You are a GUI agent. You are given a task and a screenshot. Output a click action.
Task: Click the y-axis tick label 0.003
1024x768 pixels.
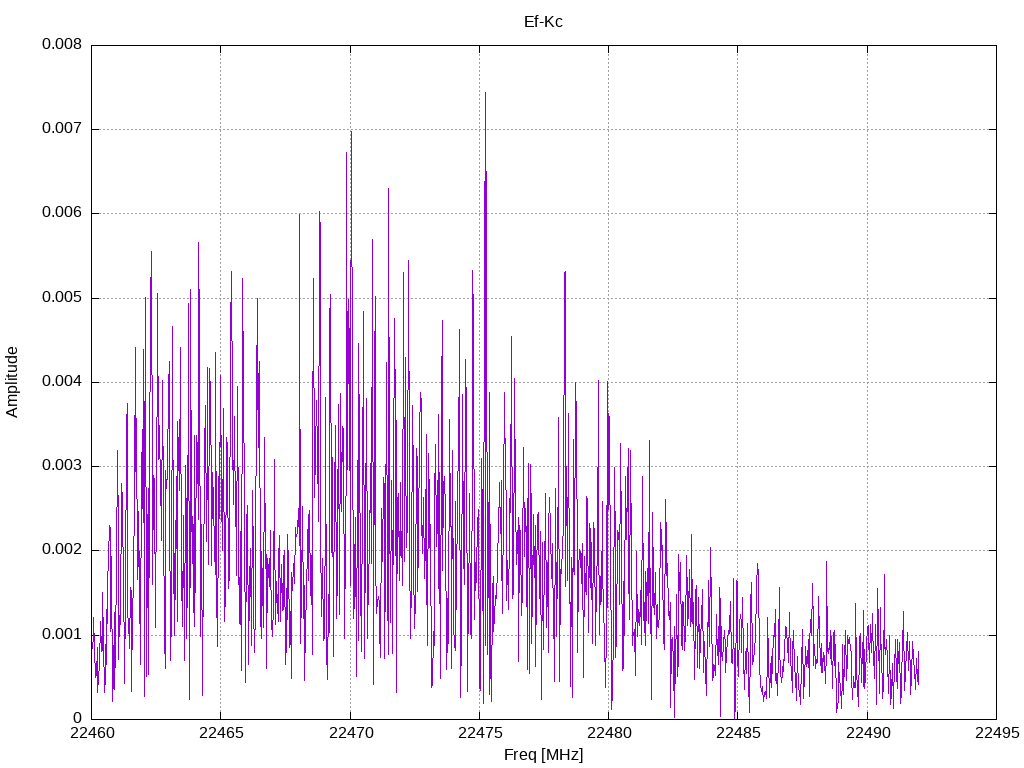click(62, 466)
